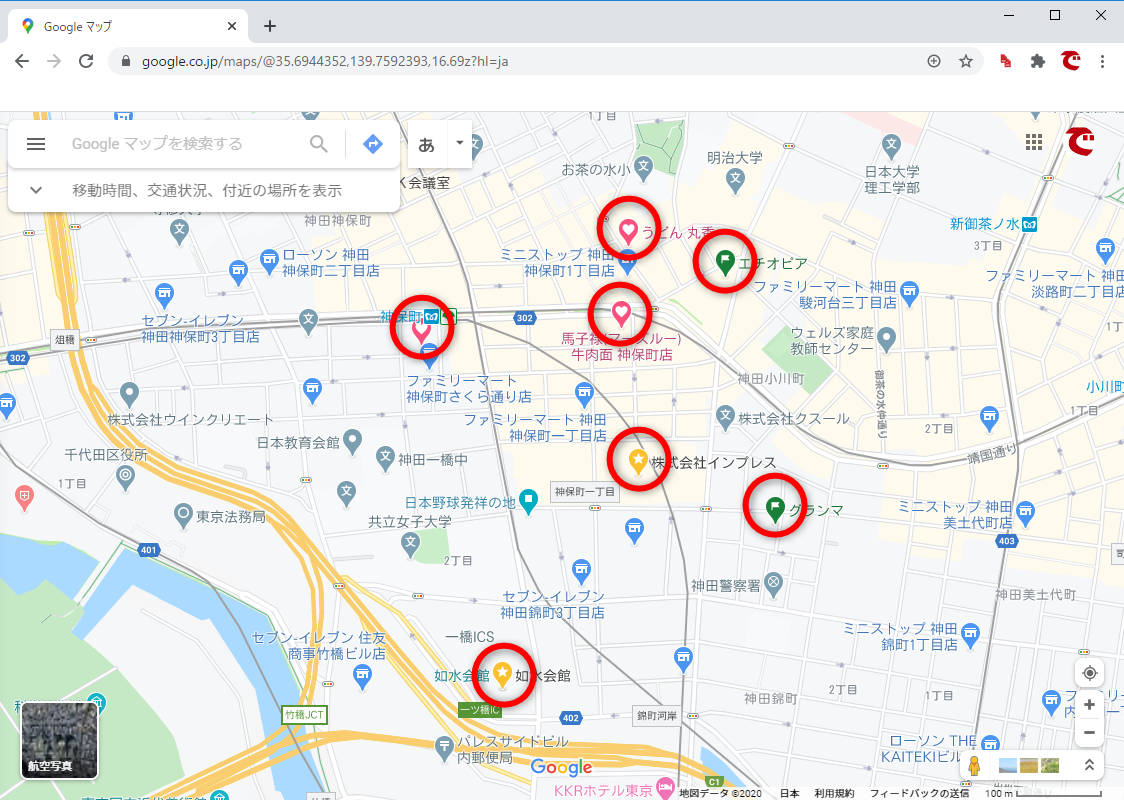Screen dimensions: 1124x800
Task: Click the show my location button
Action: click(x=1090, y=673)
